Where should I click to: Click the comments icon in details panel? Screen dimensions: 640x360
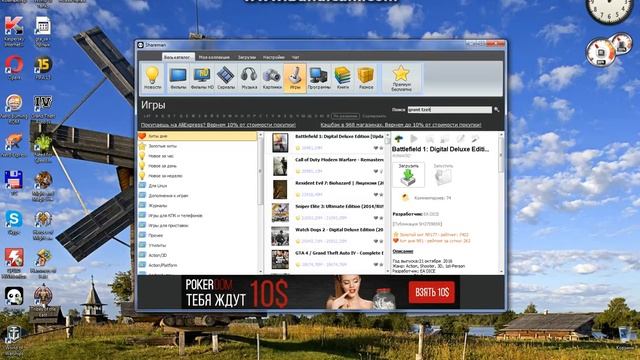[405, 198]
